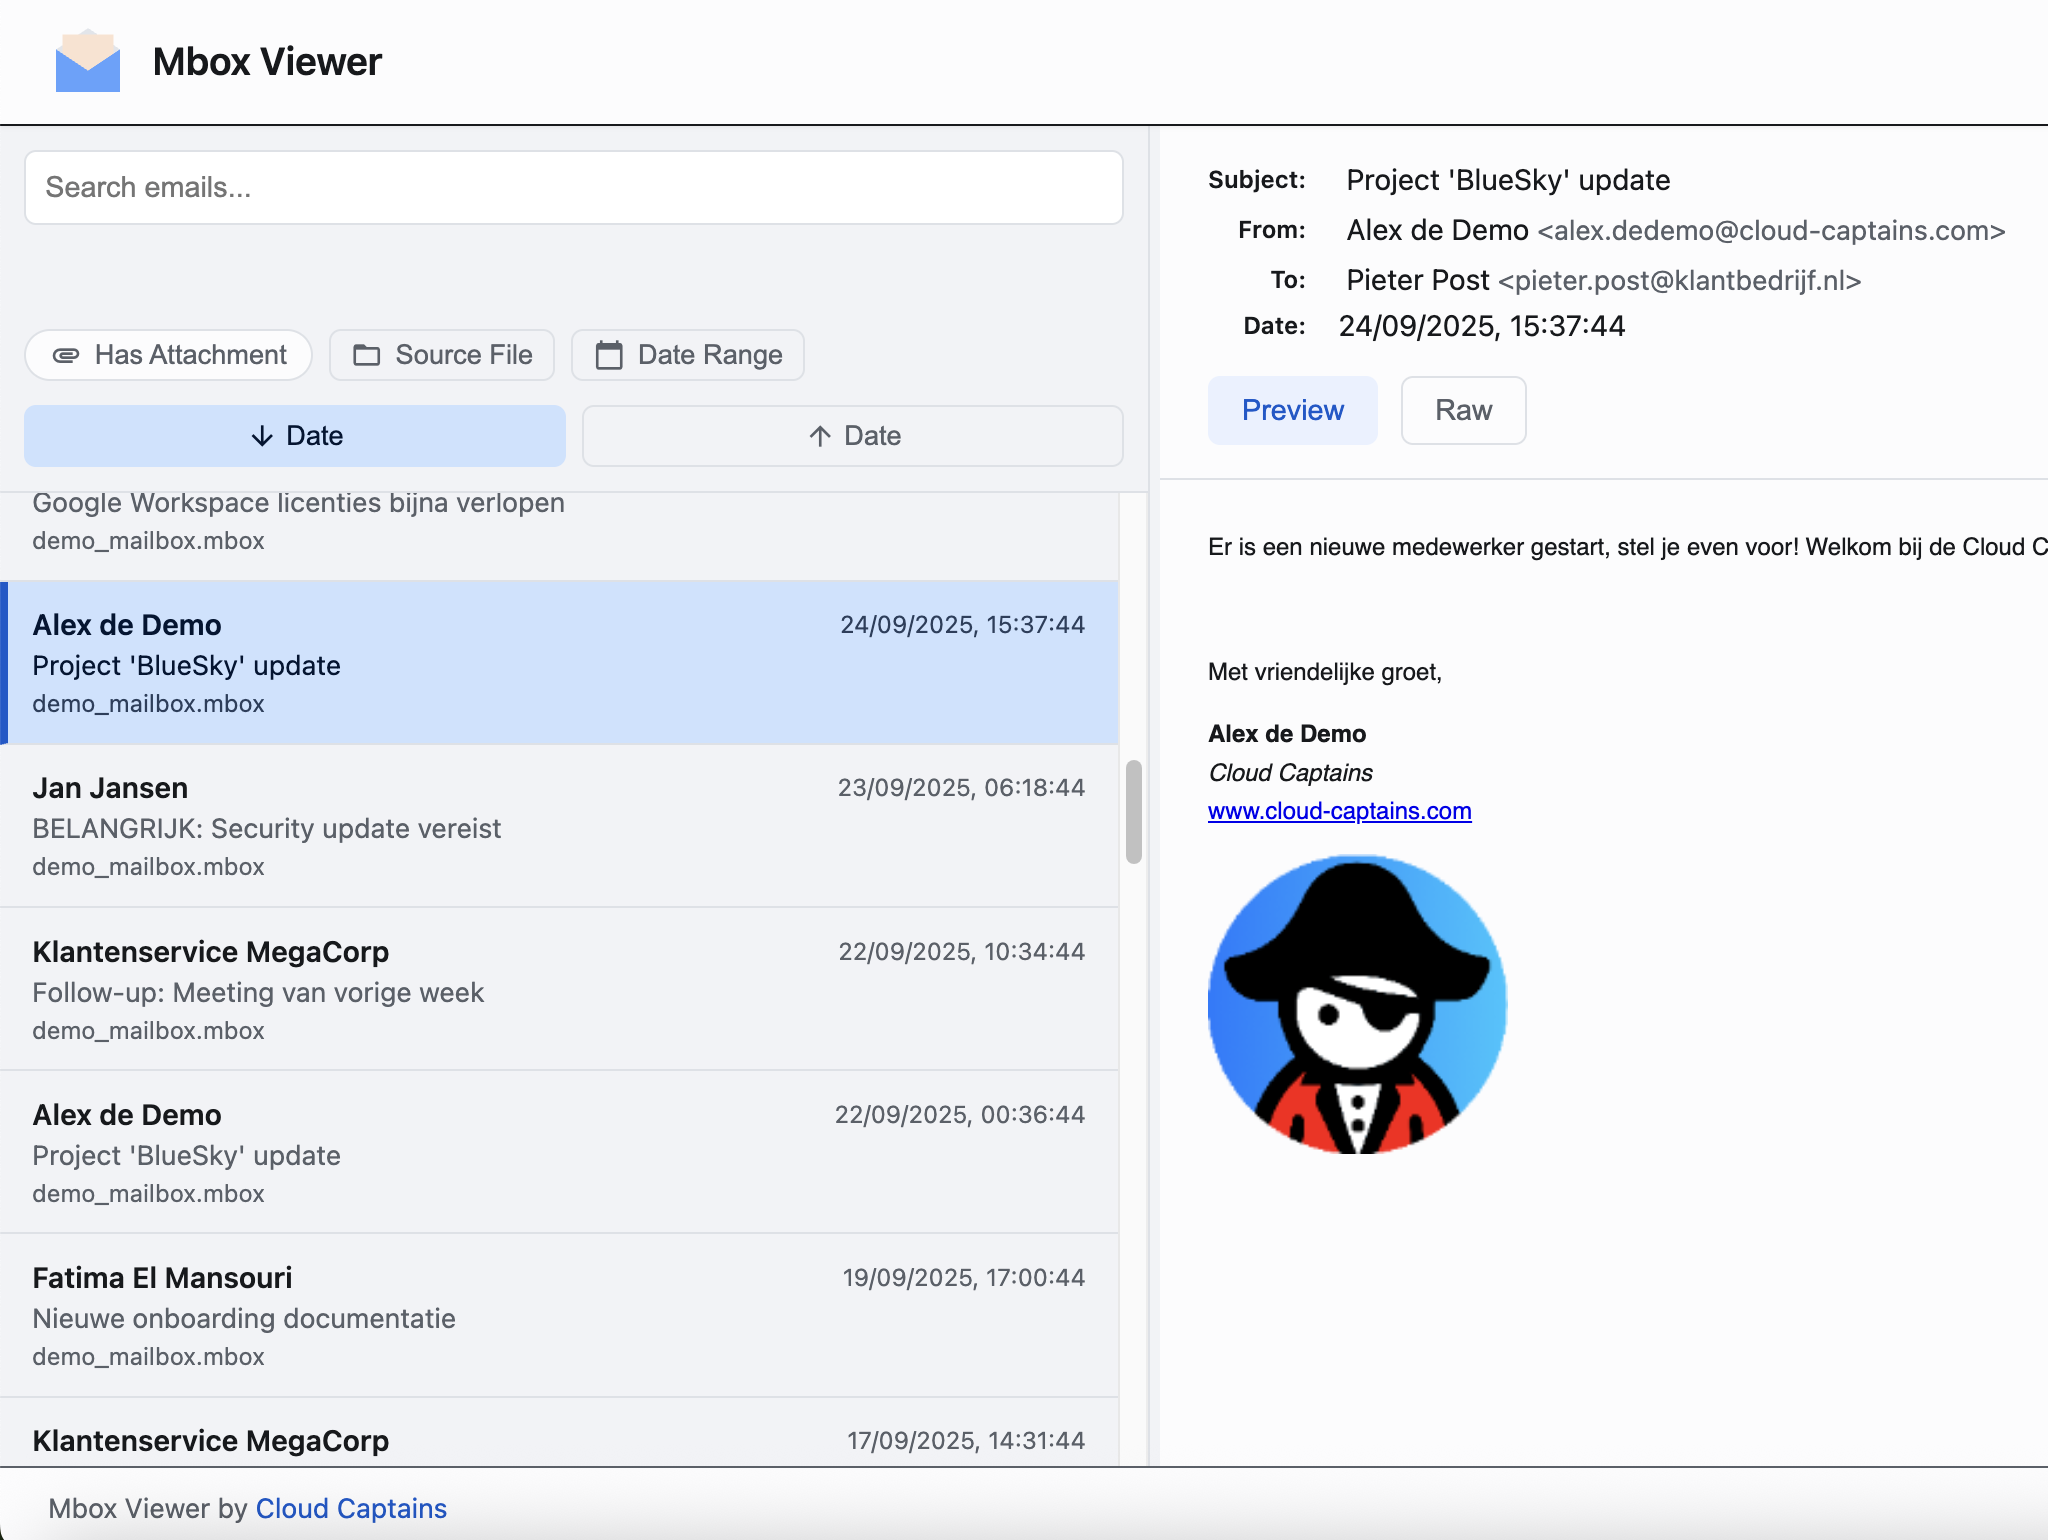Open the www.cloud-captains.com signature link
This screenshot has width=2048, height=1540.
1339,811
